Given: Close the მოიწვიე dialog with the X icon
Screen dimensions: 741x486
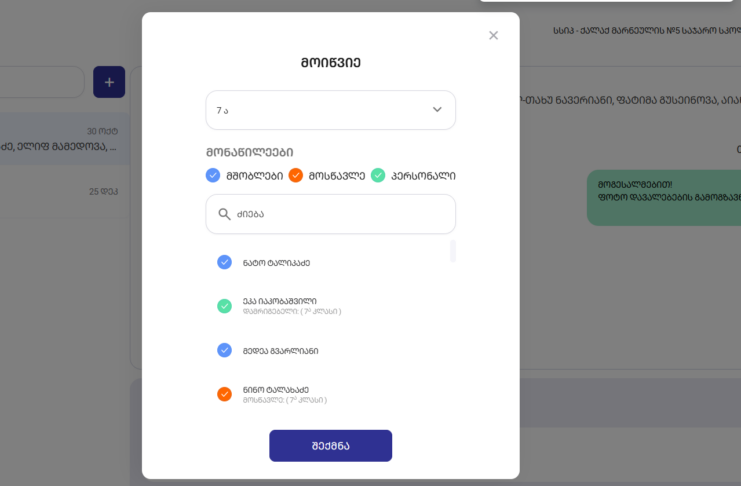Looking at the screenshot, I should coord(493,36).
